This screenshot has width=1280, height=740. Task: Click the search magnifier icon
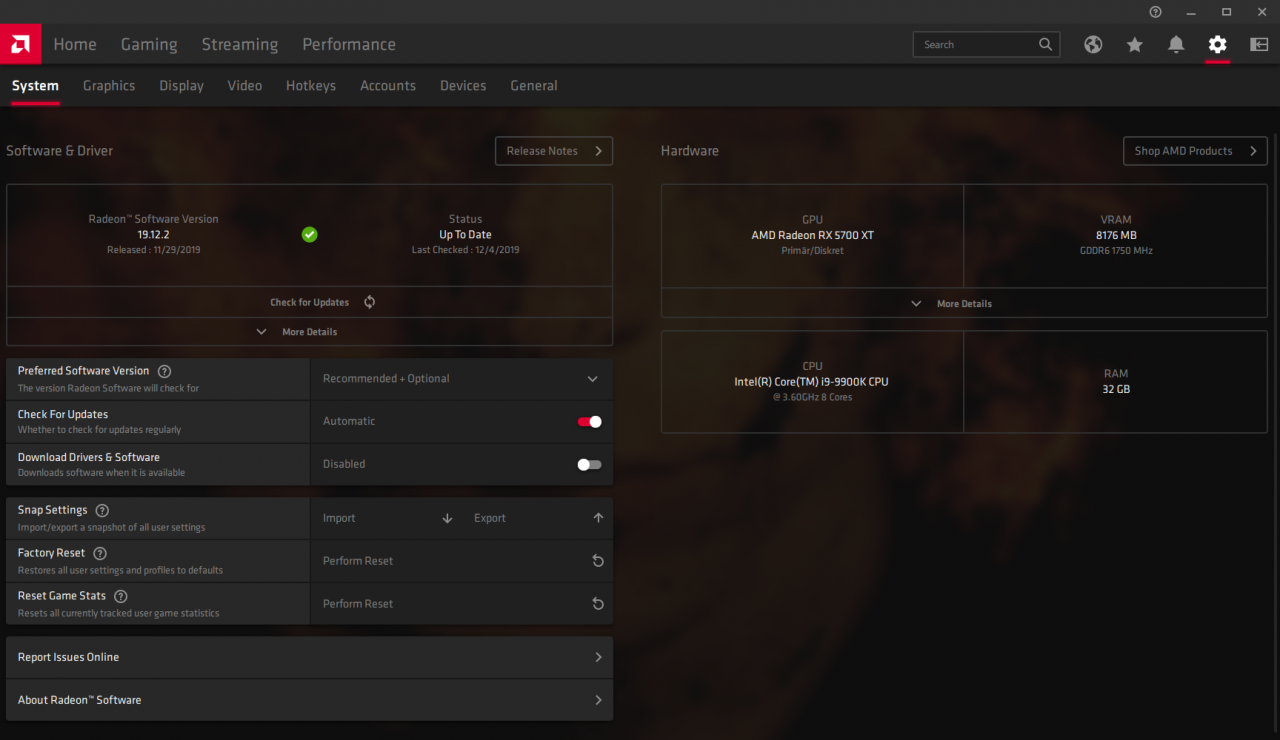1045,44
